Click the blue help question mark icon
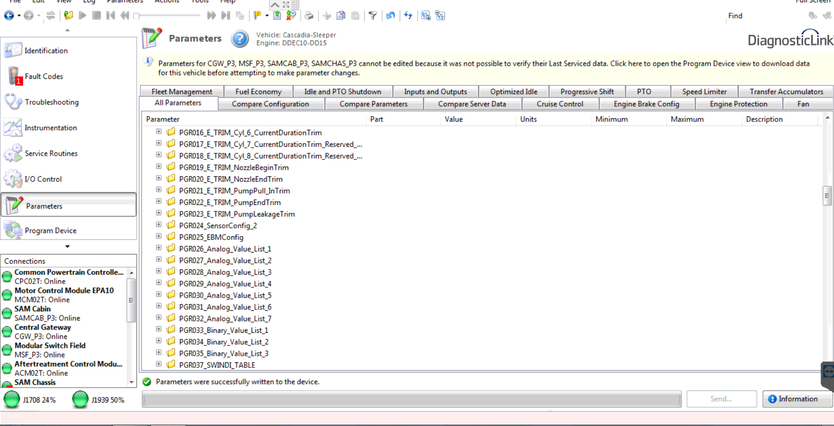Screen dimensions: 834x426 pyautogui.click(x=239, y=39)
